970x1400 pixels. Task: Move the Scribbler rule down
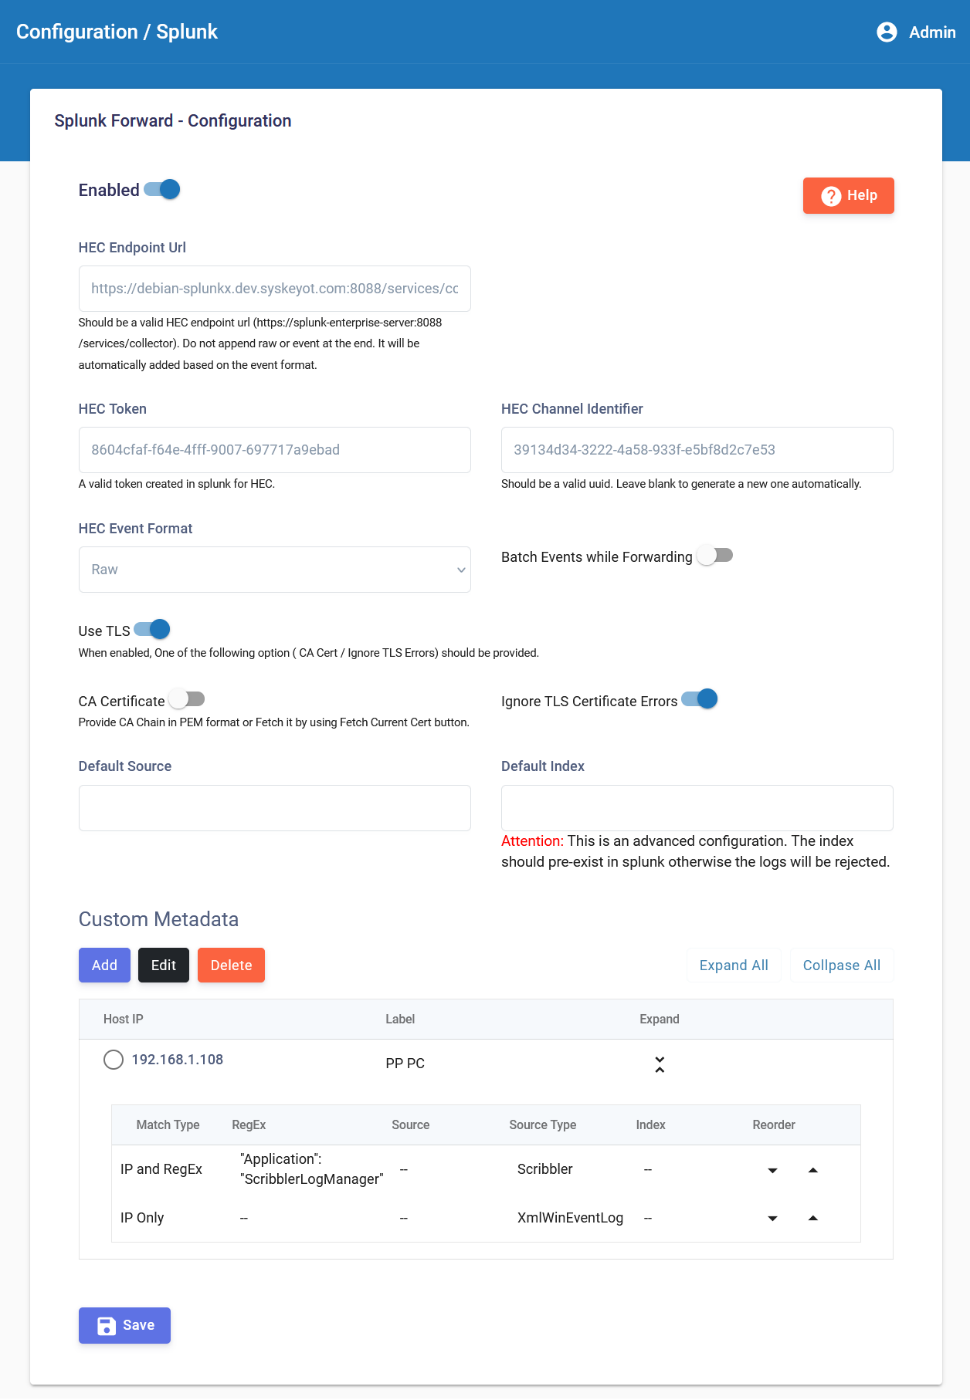pos(772,1170)
